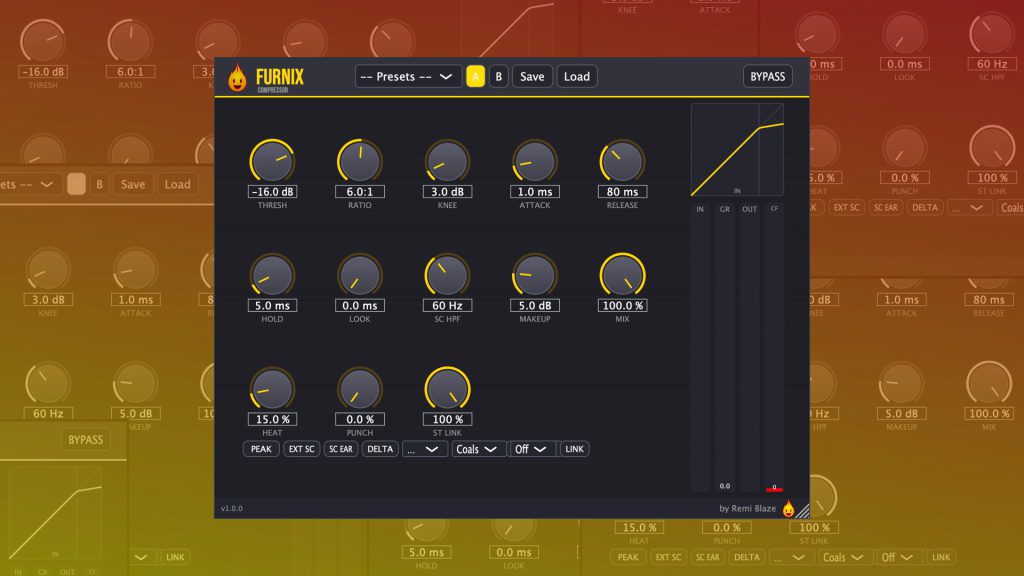Toggle the SC EAR button
Screen dimensions: 1024x576
click(341, 449)
